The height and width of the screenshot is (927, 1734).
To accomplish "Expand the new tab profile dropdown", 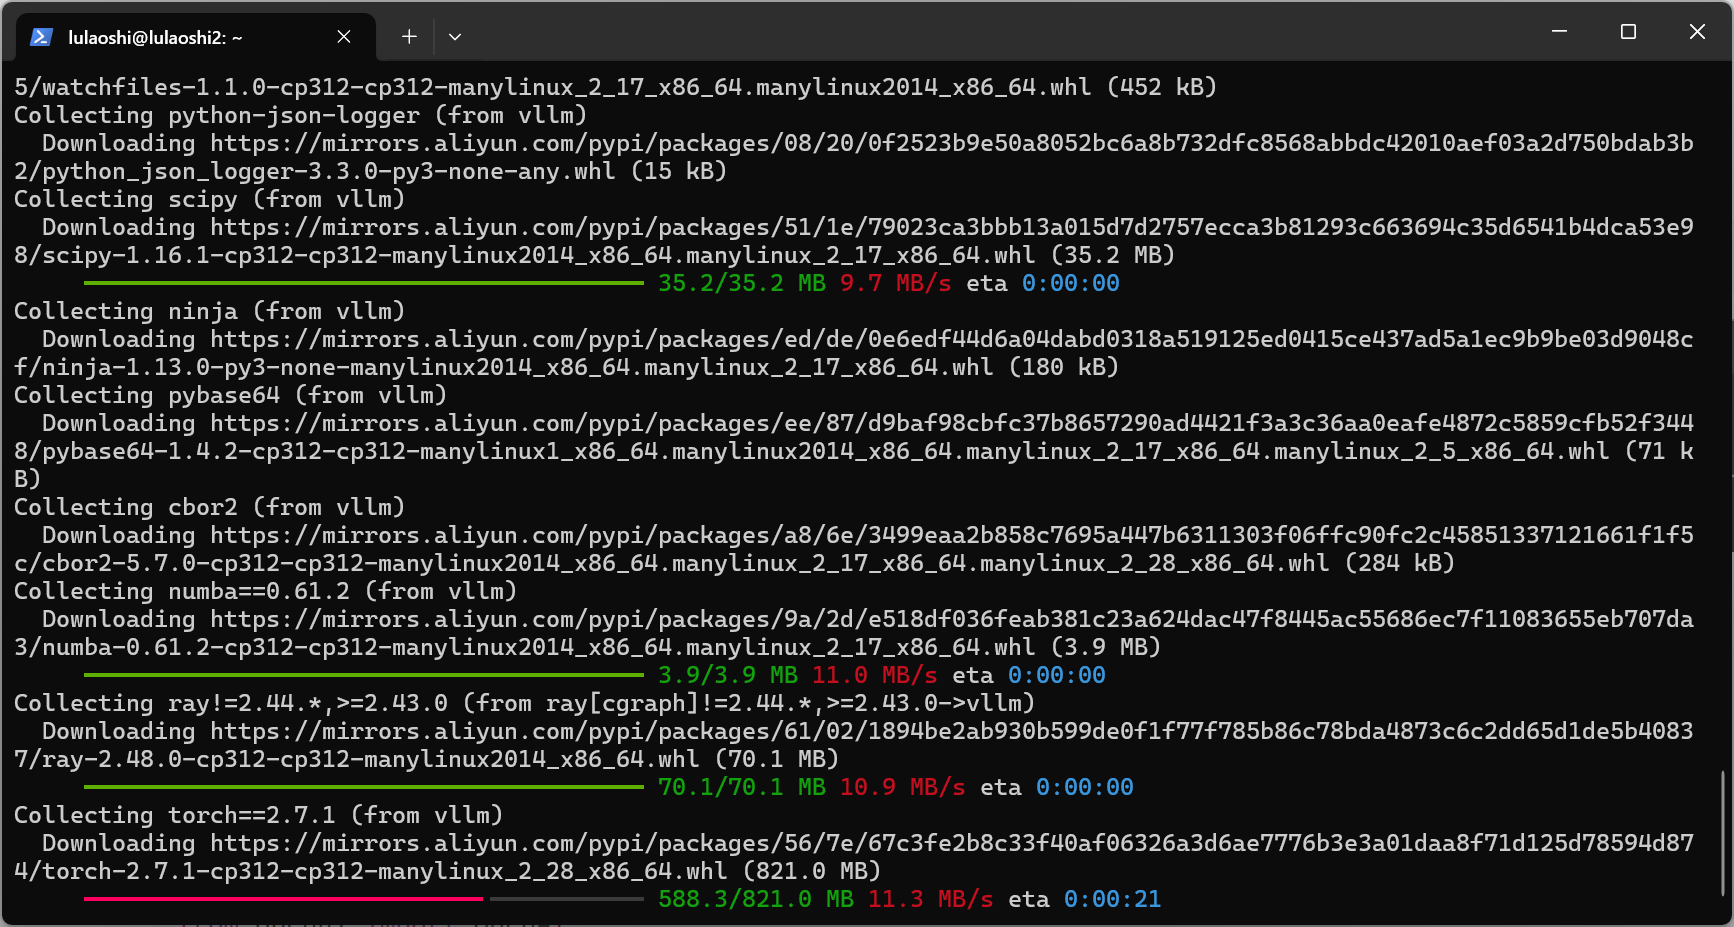I will coord(455,37).
